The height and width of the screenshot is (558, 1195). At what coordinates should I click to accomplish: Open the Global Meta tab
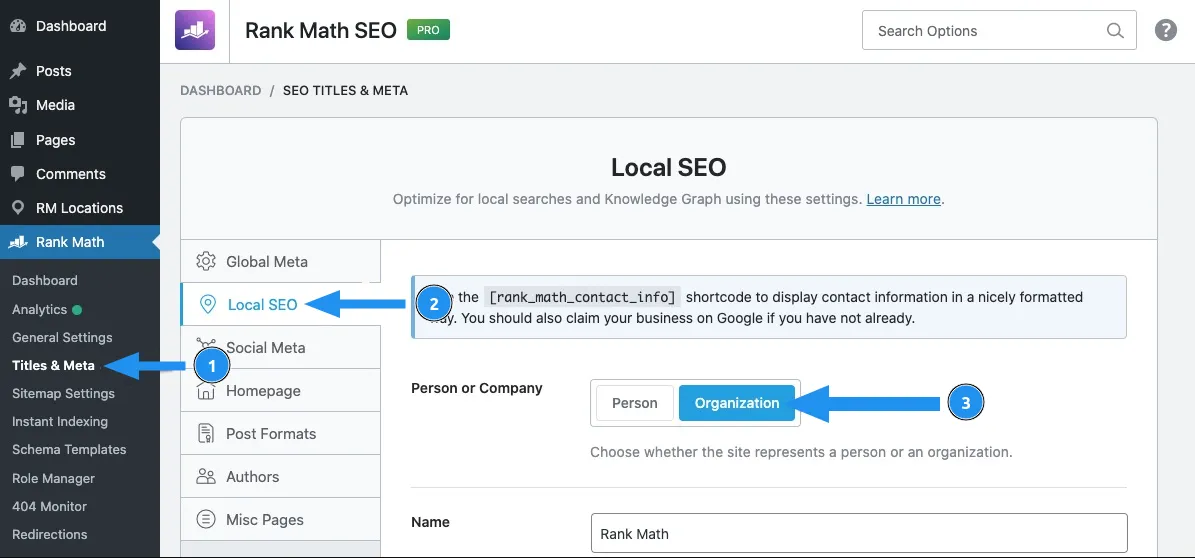pyautogui.click(x=280, y=261)
